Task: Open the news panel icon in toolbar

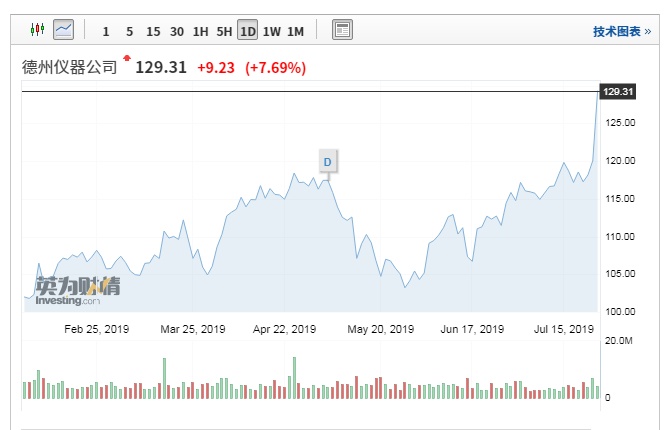Action: (x=342, y=30)
